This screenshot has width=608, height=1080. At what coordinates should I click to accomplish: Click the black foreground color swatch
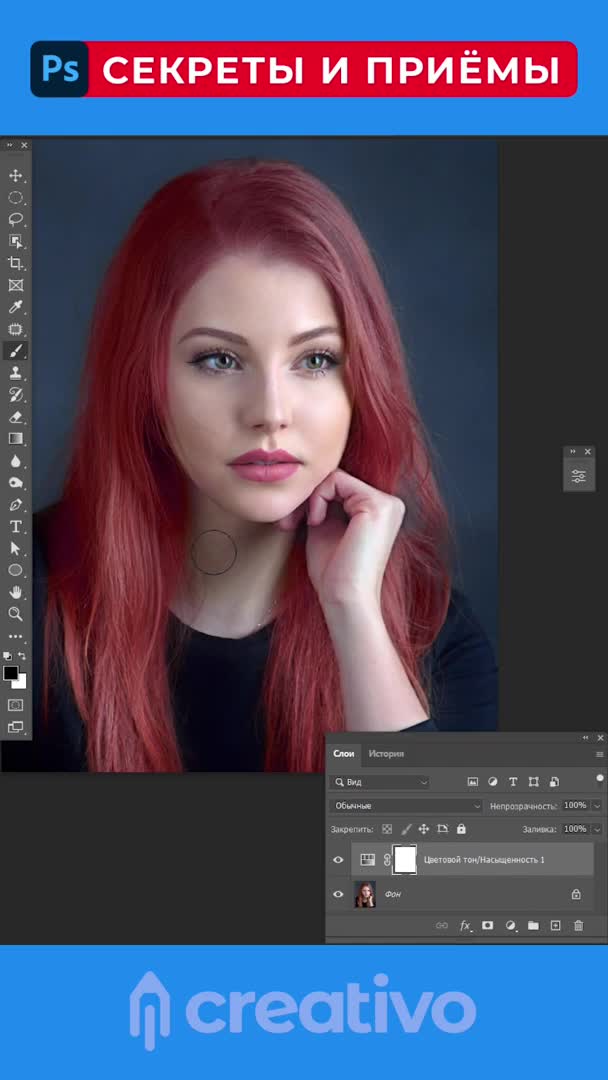[11, 674]
